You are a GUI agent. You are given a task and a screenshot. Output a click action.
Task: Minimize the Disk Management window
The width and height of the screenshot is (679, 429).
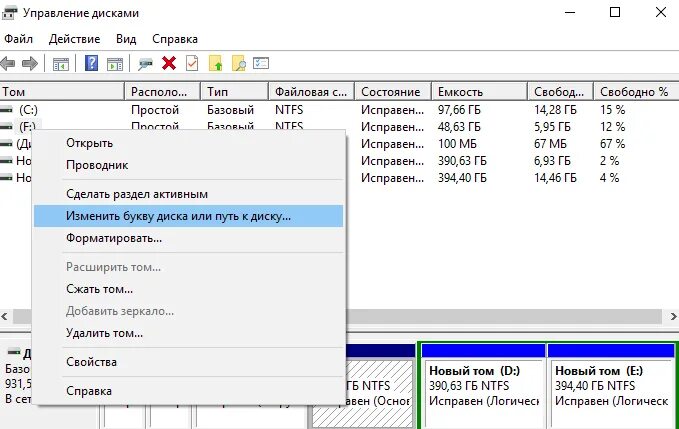coord(570,12)
